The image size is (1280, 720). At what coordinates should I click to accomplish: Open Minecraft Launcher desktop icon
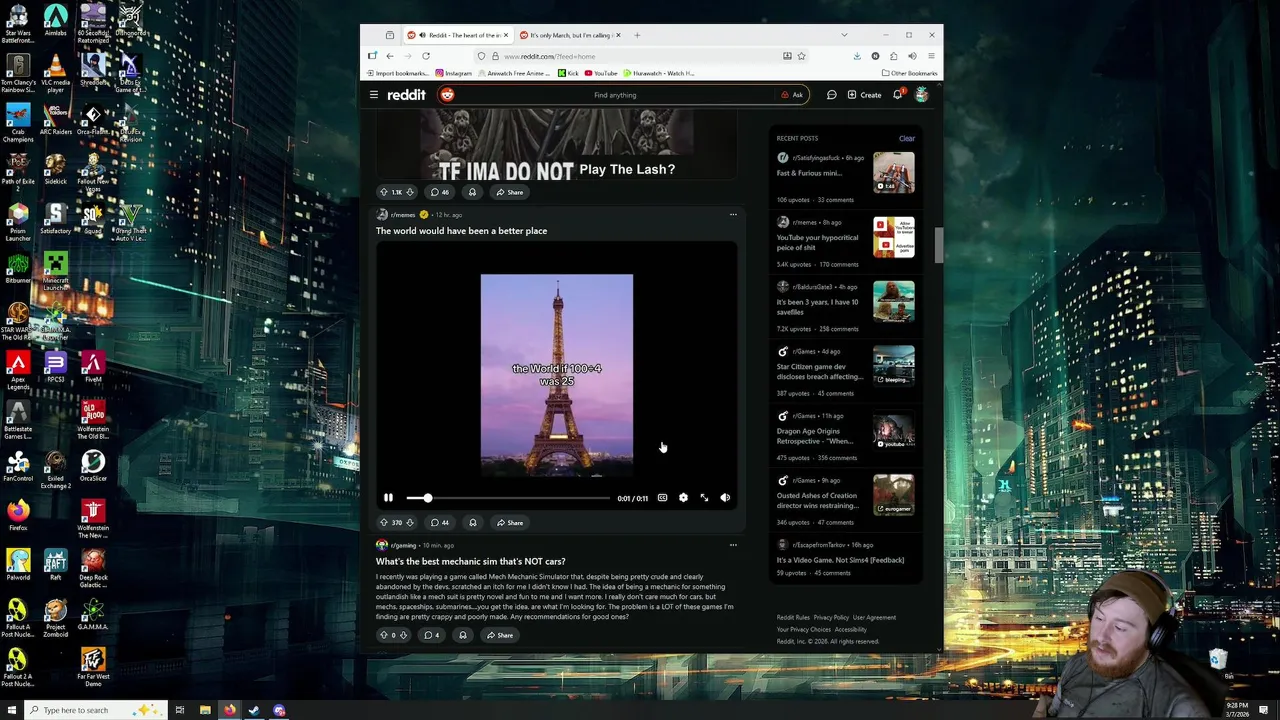pyautogui.click(x=55, y=268)
